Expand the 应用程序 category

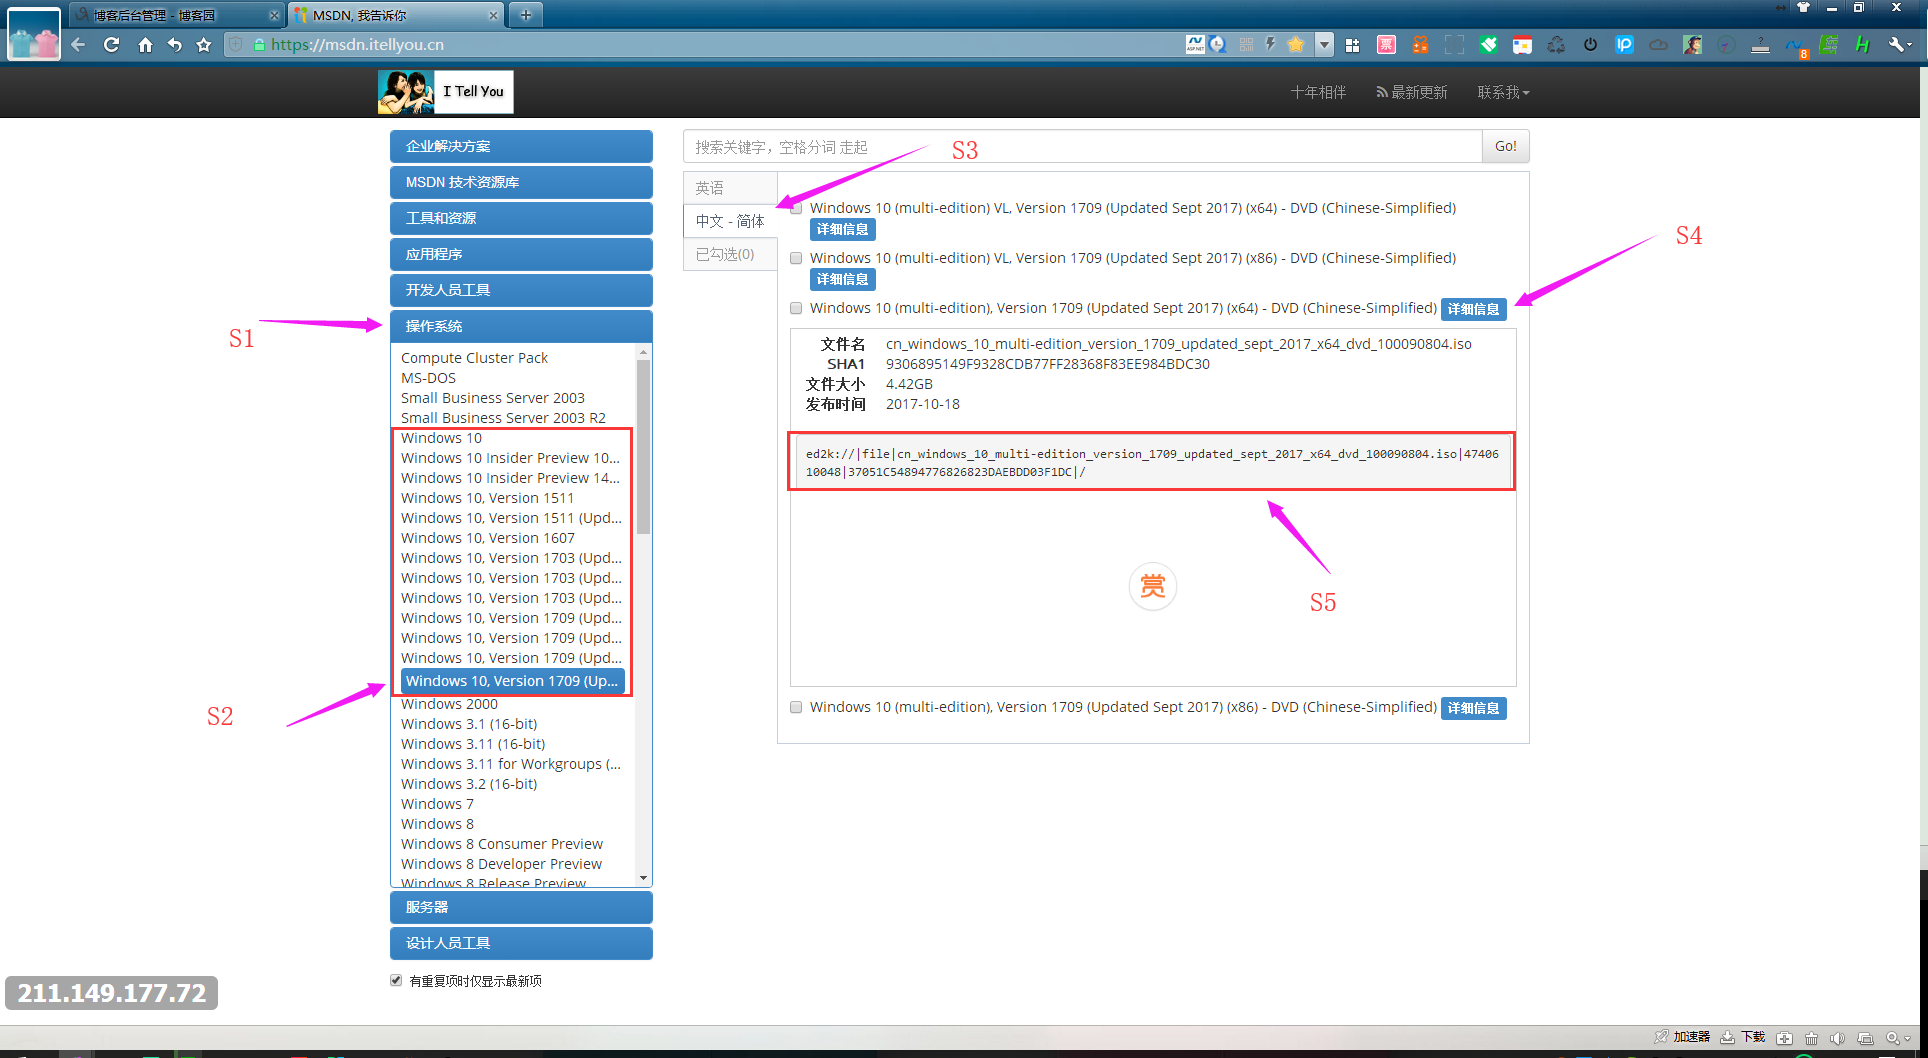point(521,254)
